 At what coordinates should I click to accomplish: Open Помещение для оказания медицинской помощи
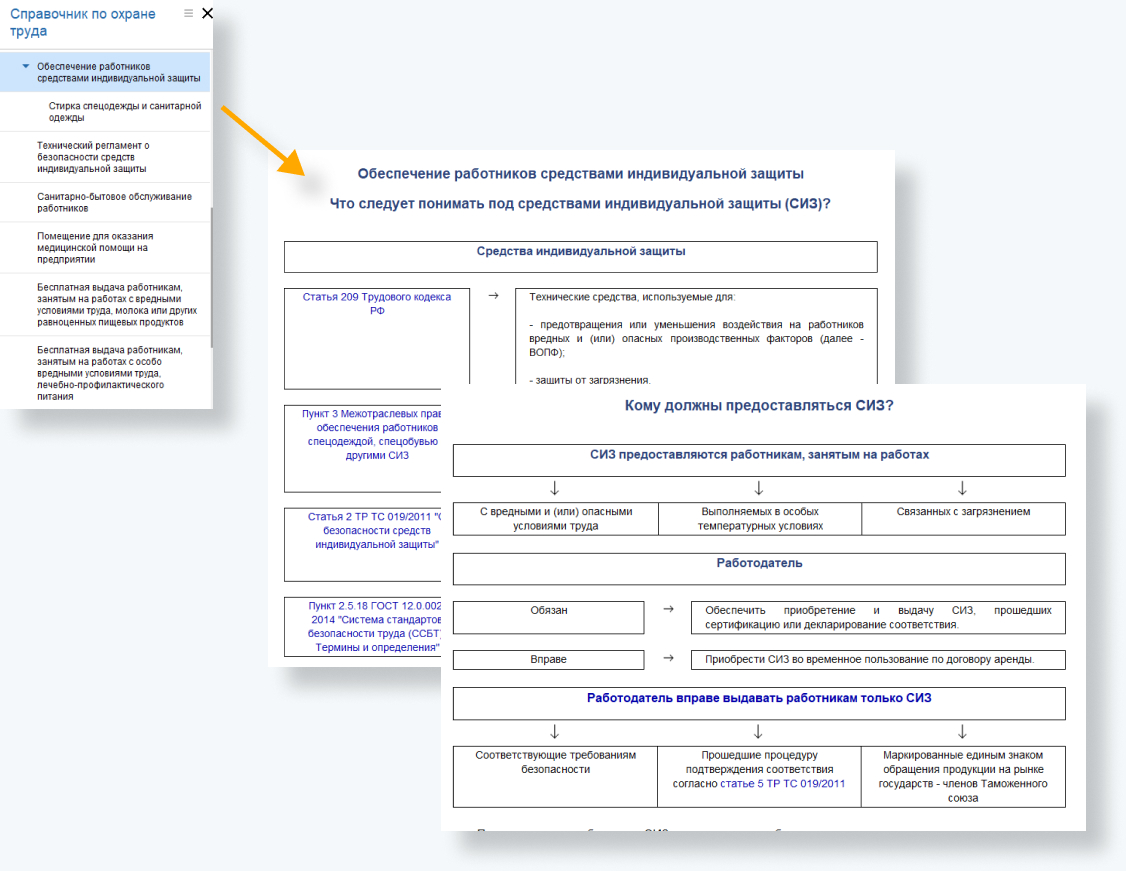pos(95,247)
